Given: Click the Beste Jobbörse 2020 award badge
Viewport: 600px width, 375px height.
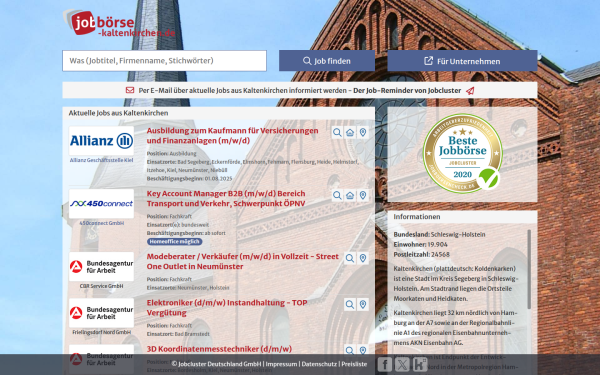Looking at the screenshot, I should click(462, 153).
